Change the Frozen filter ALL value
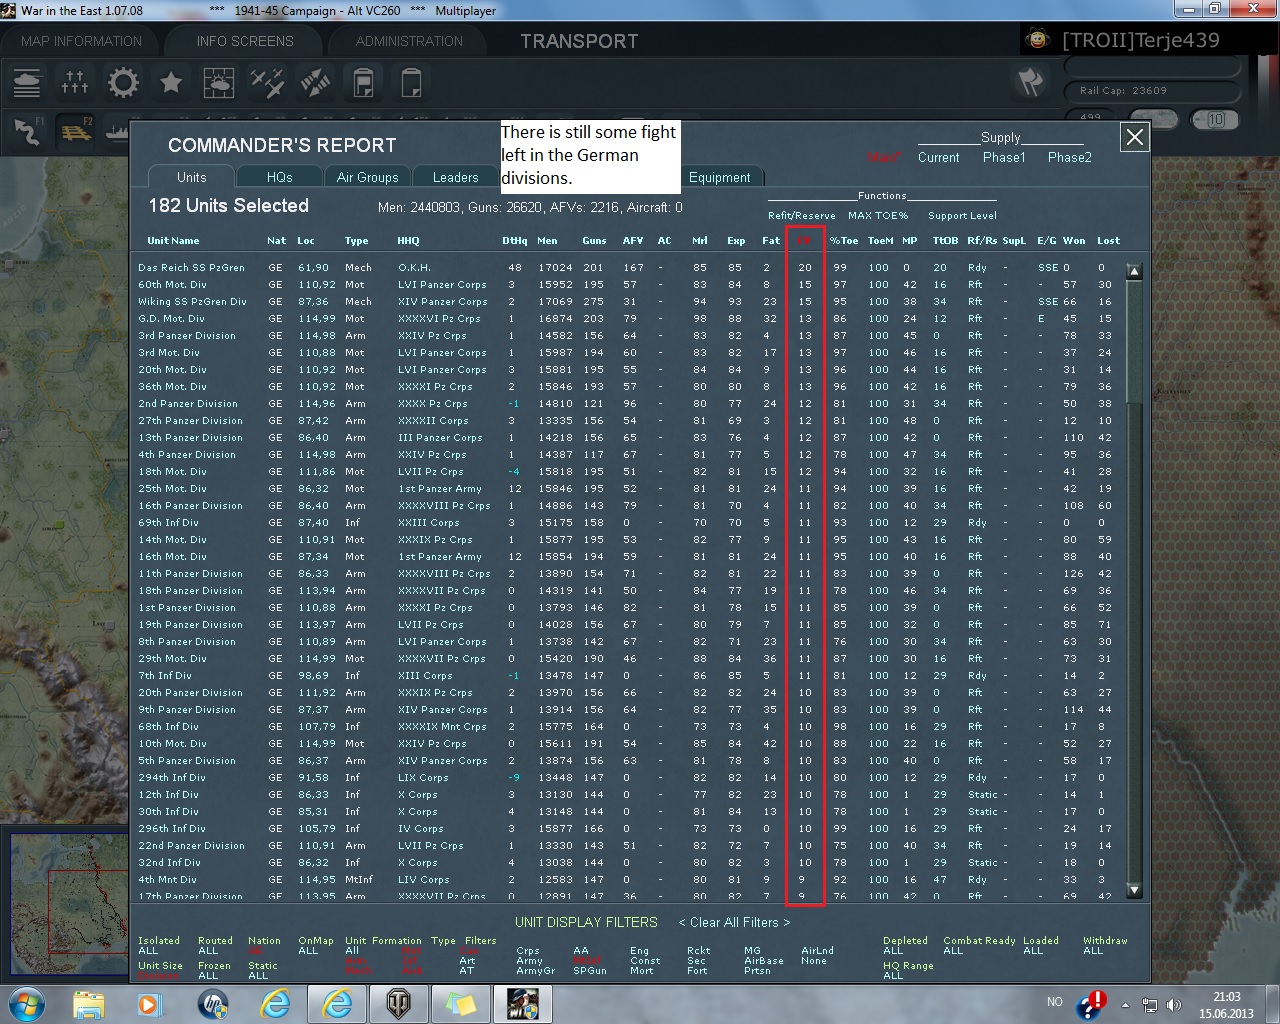Screen dimensions: 1280x1024 [x=208, y=976]
